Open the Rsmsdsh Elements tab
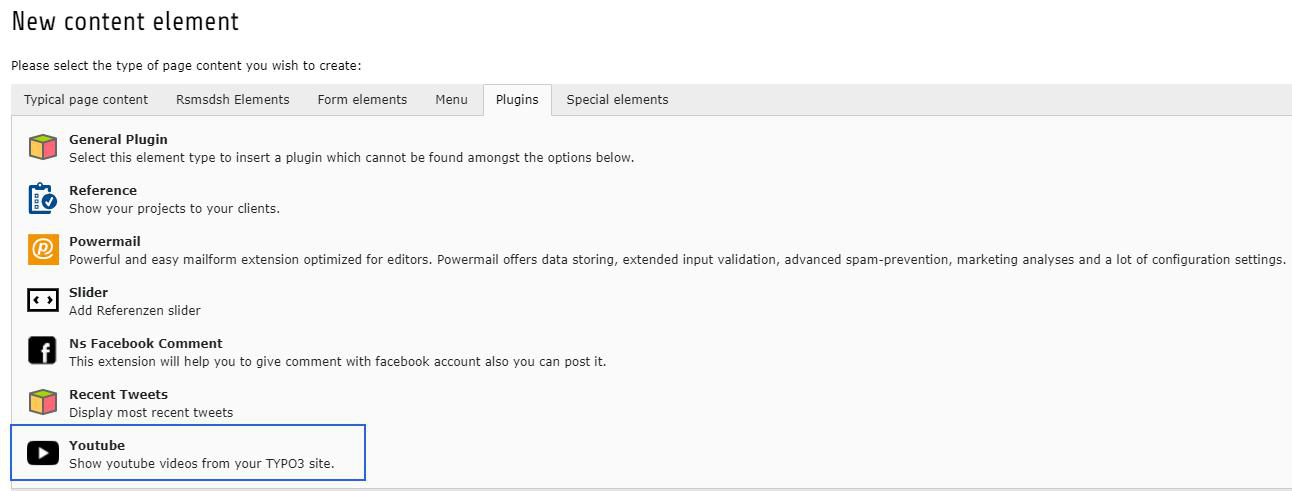Viewport: 1292px width, 491px height. (233, 99)
